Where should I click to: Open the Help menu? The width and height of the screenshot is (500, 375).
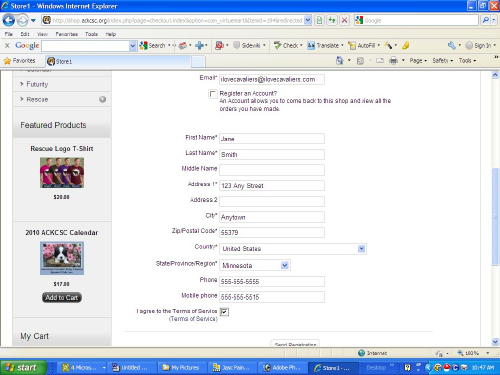click(111, 34)
